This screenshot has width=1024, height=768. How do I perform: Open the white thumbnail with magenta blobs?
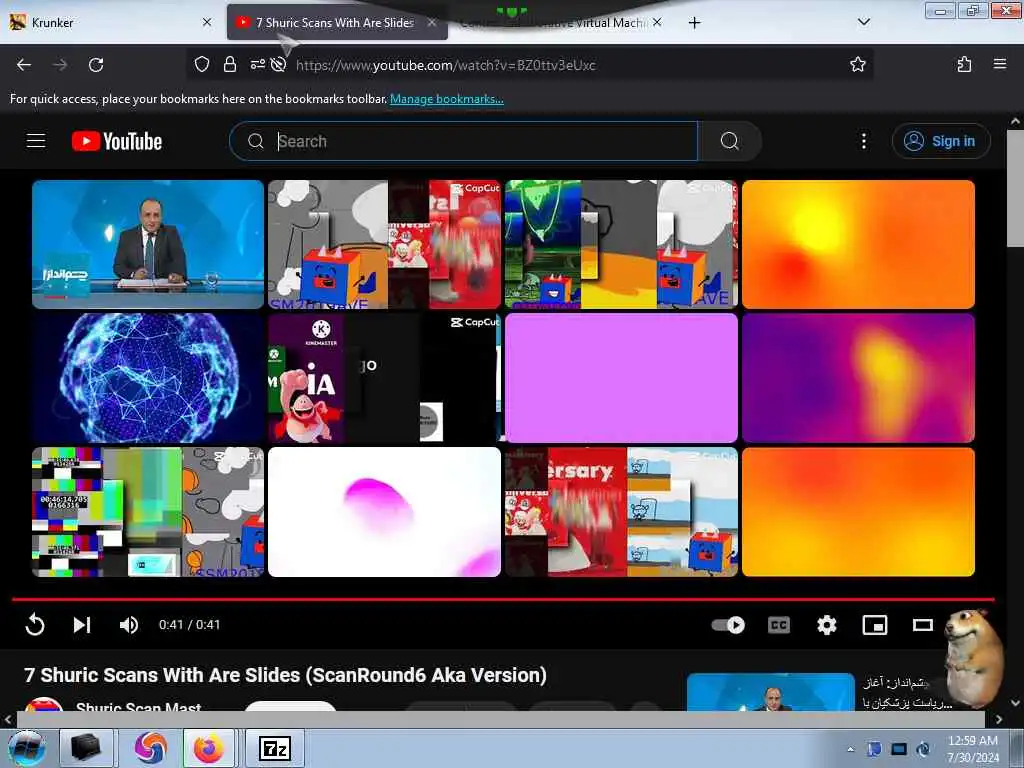(385, 512)
